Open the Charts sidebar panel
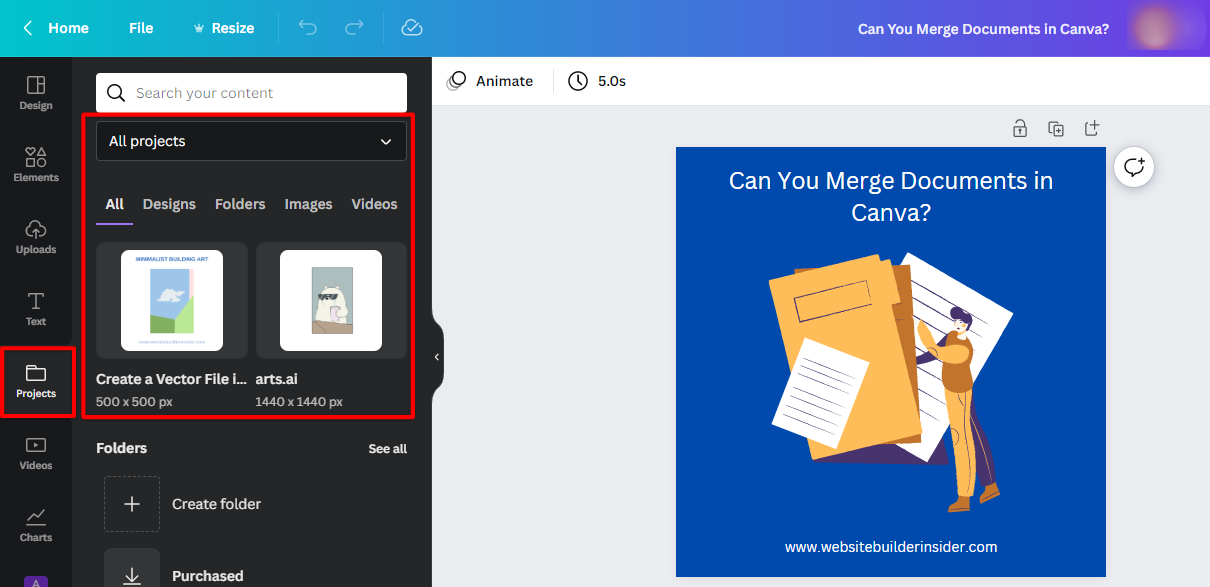 click(36, 525)
